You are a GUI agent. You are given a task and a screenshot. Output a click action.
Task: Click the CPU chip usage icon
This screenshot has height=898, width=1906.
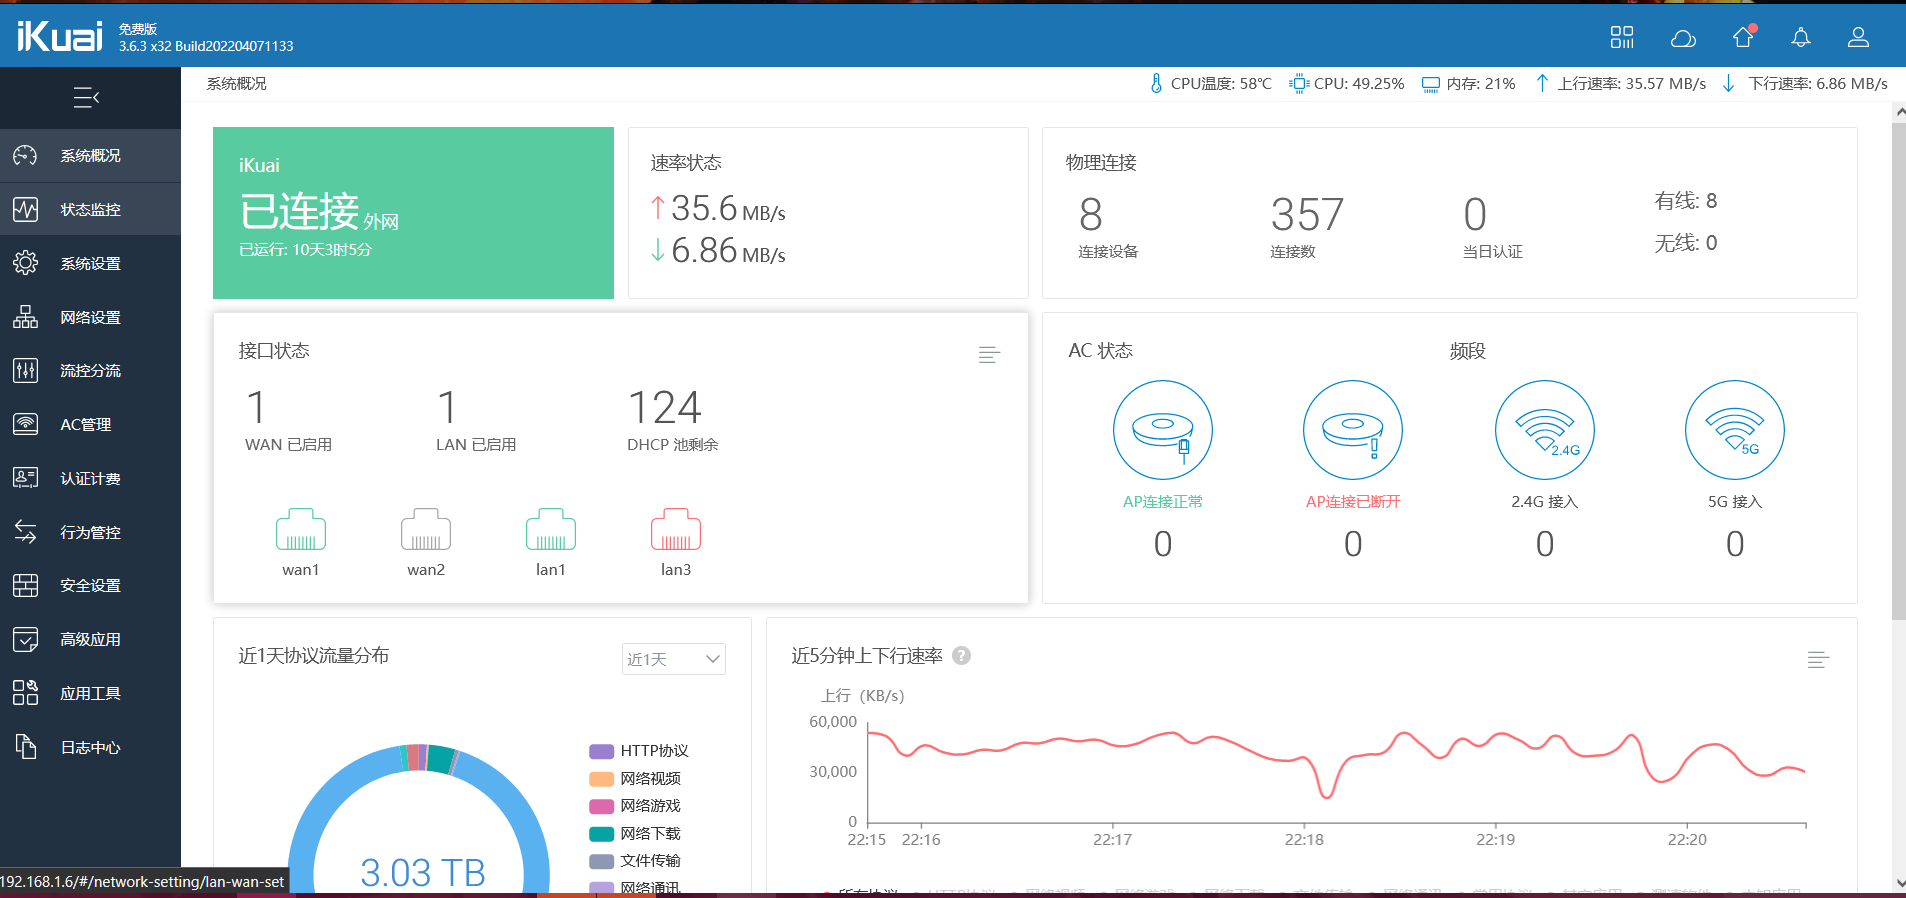tap(1298, 83)
